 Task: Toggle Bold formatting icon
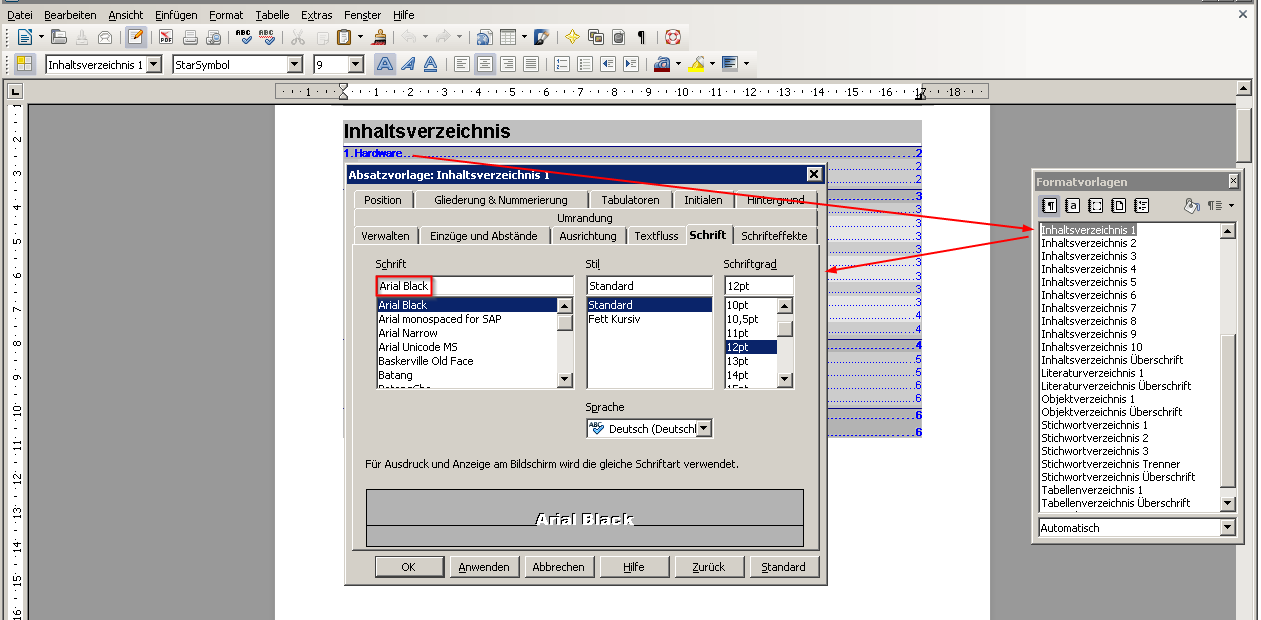(385, 64)
